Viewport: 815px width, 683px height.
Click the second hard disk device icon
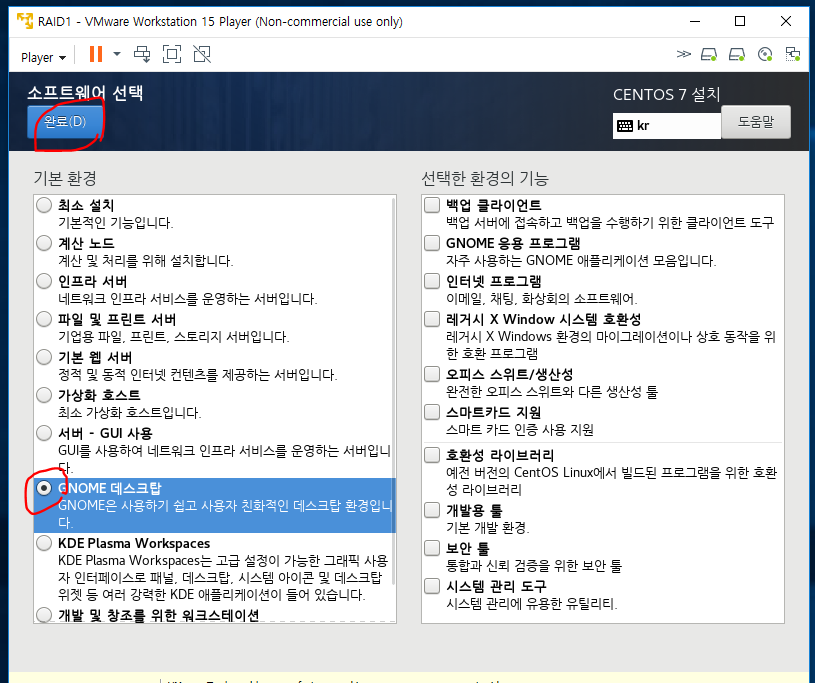[737, 55]
